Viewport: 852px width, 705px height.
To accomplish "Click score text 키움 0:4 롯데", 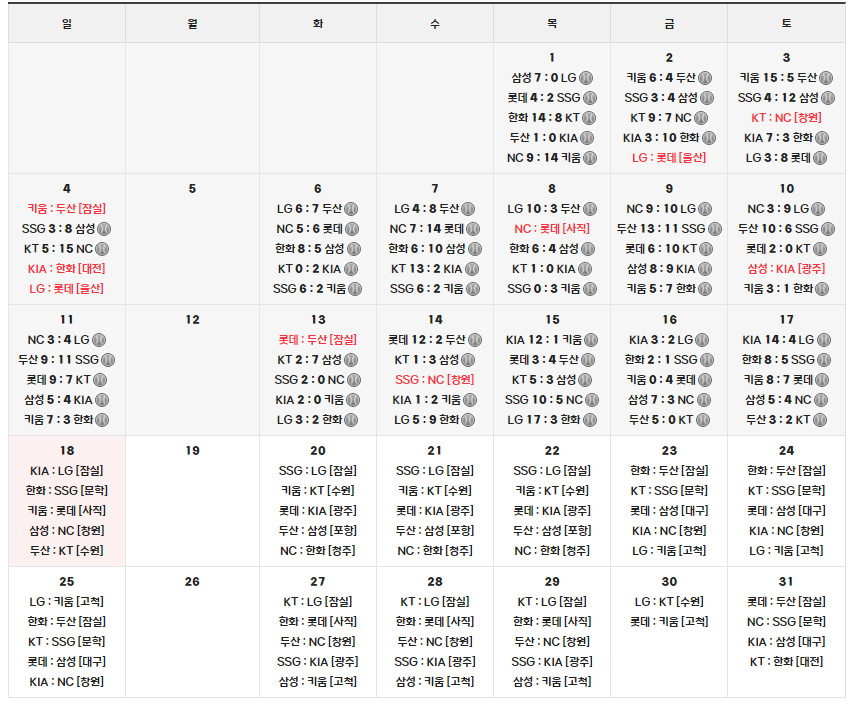I will pyautogui.click(x=661, y=380).
